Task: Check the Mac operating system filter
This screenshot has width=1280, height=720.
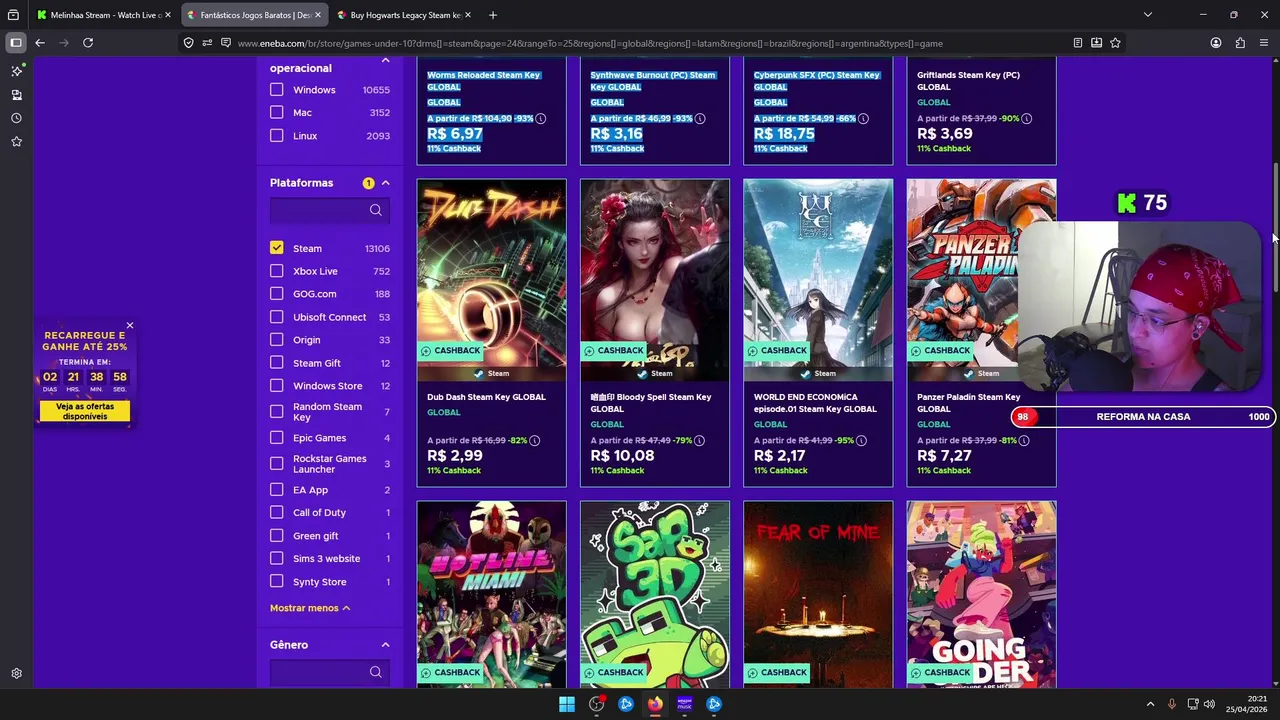Action: [x=277, y=113]
